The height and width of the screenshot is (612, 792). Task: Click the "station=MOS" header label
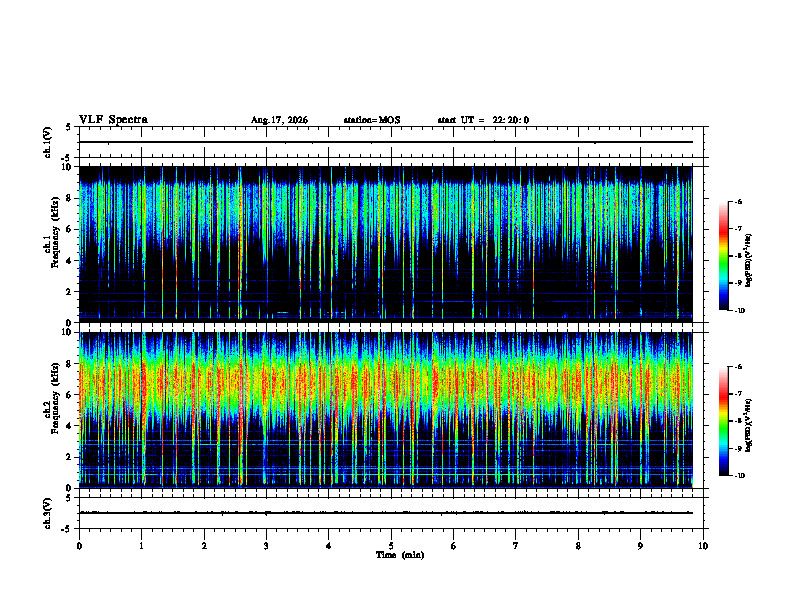click(x=372, y=120)
